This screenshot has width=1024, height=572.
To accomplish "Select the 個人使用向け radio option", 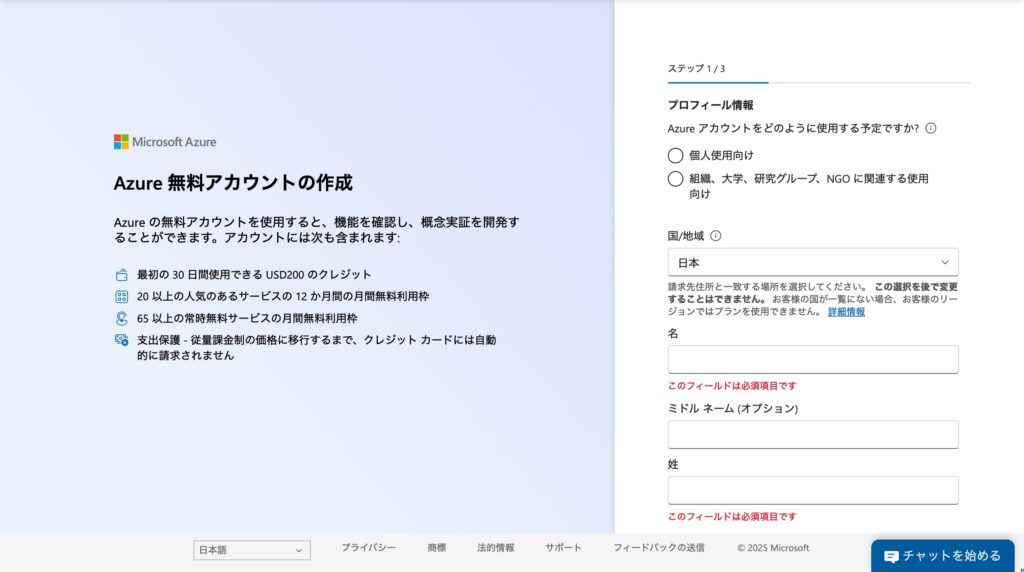I will point(675,155).
